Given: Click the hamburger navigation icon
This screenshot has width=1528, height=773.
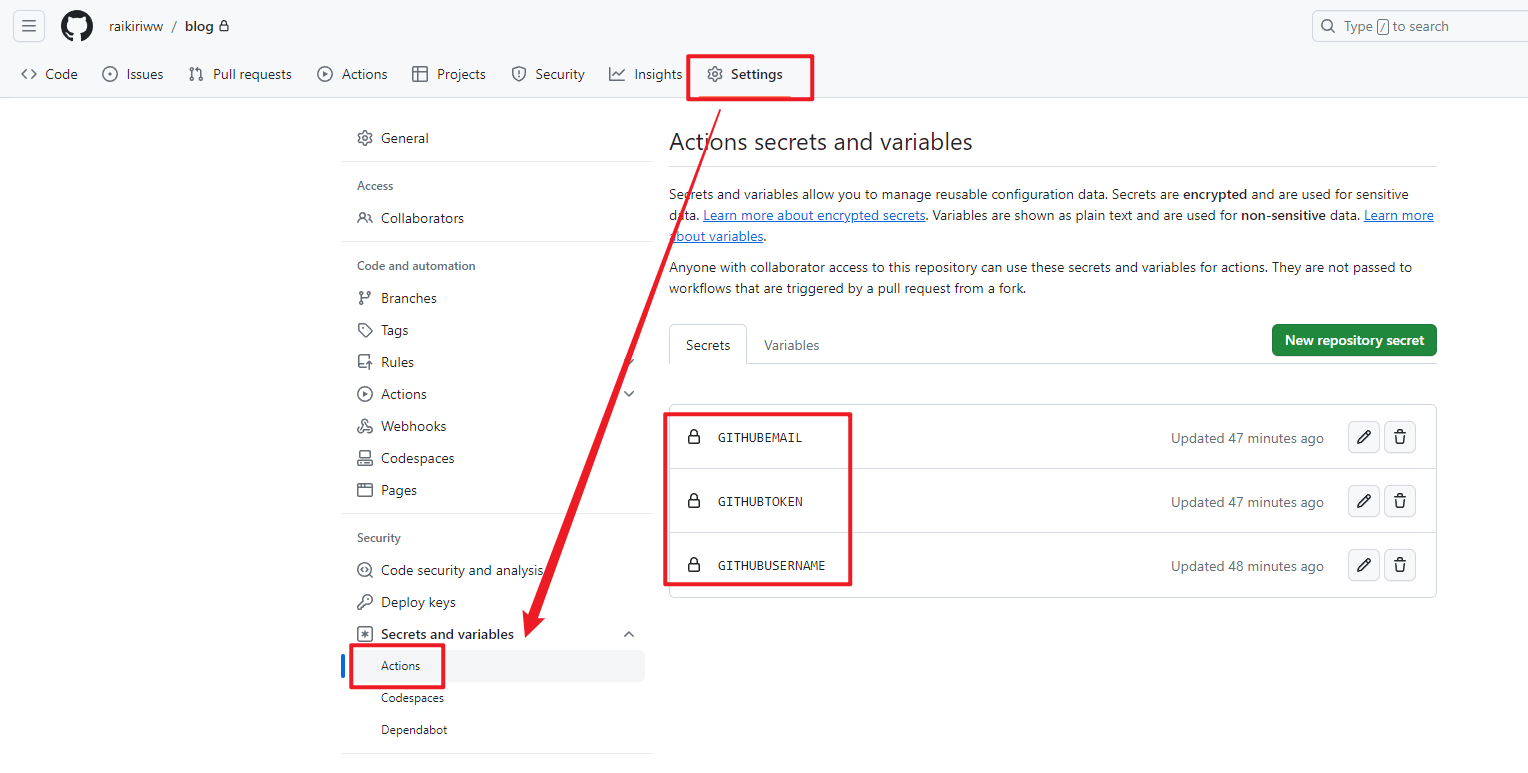Looking at the screenshot, I should (28, 25).
